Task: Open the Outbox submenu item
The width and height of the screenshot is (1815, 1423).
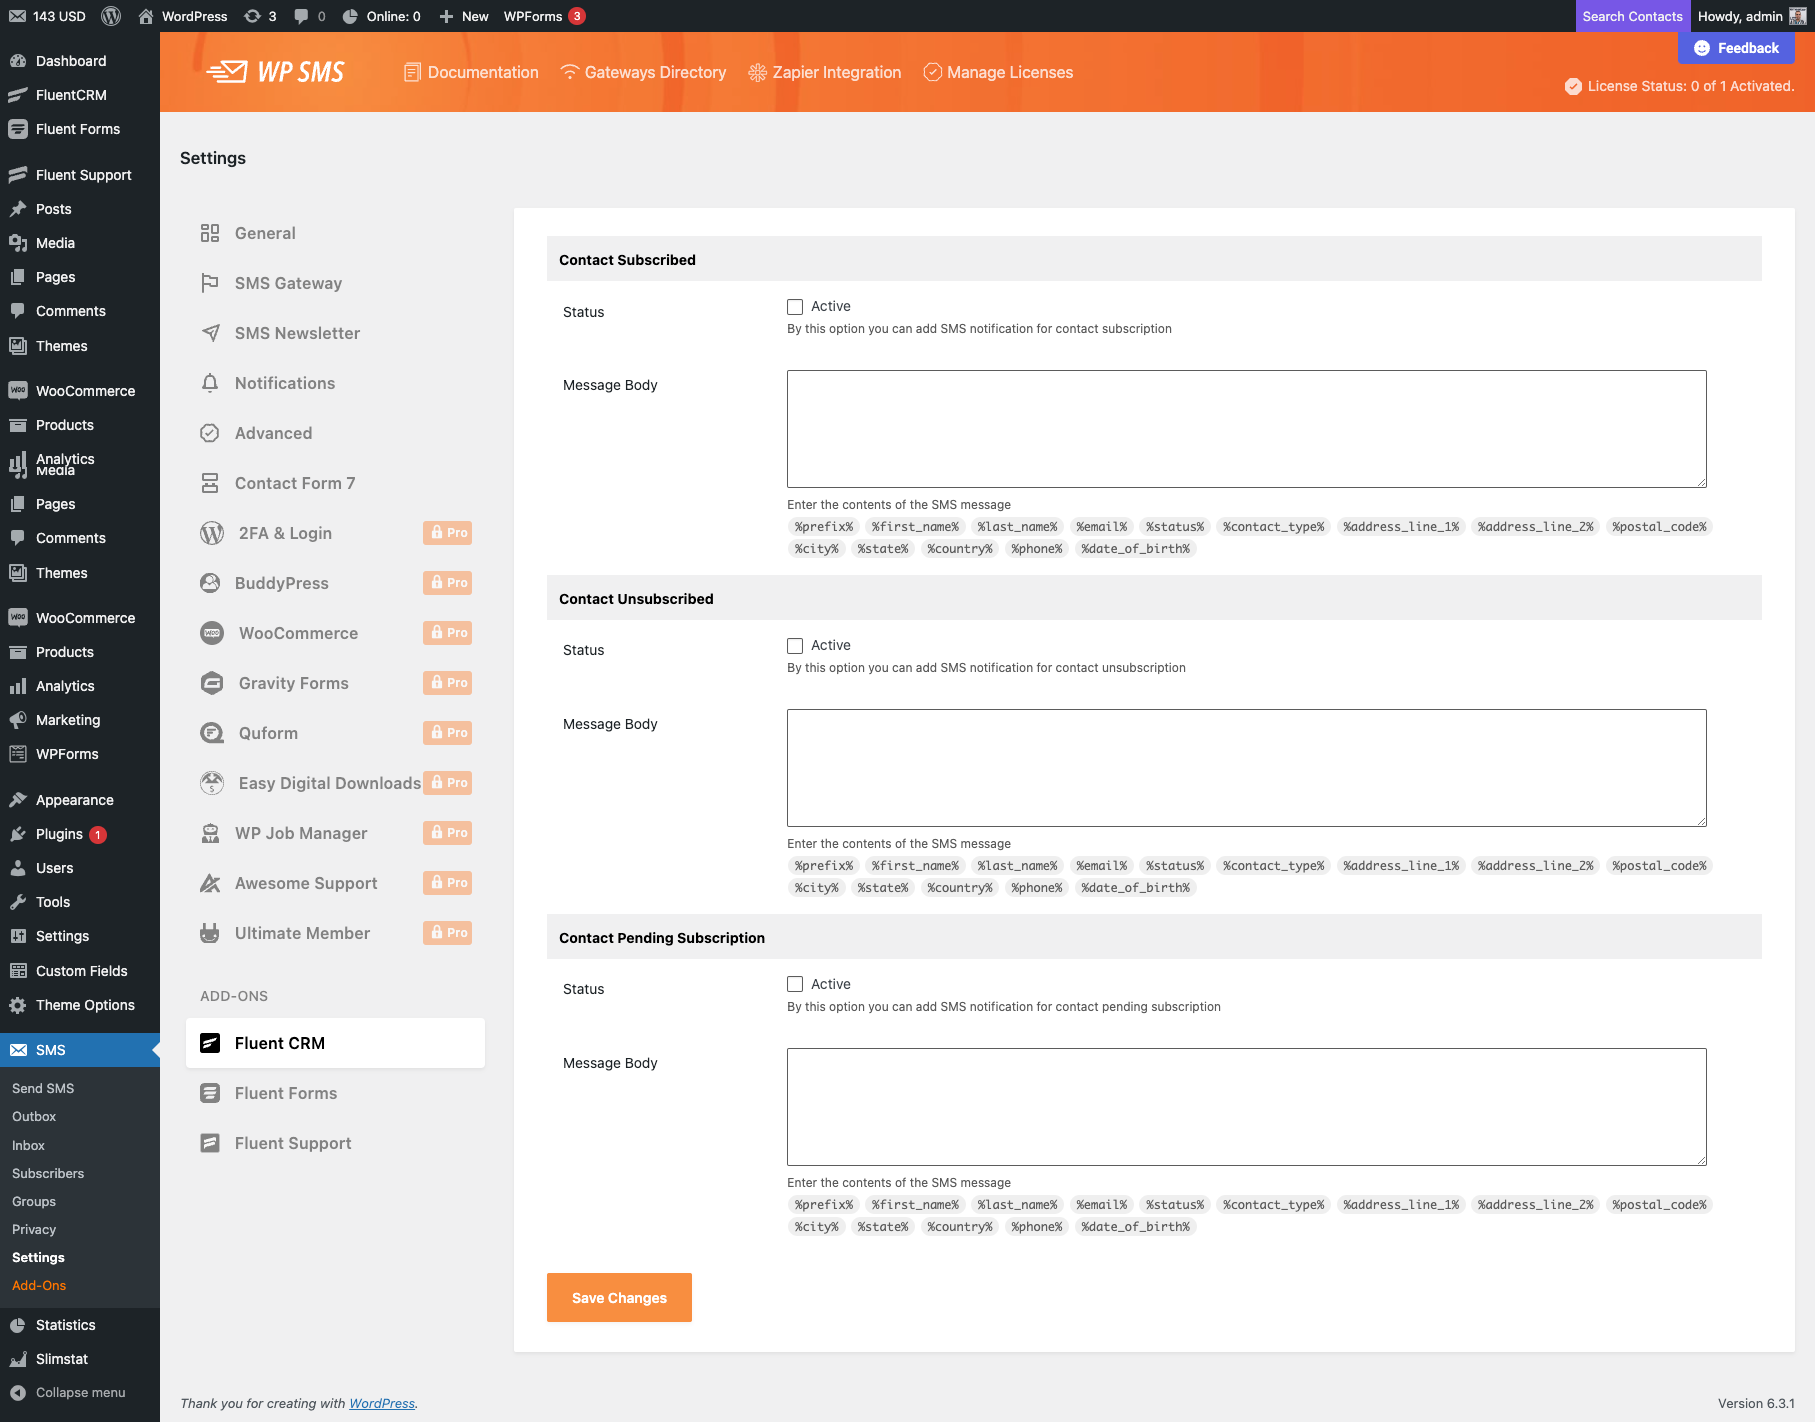Action: pyautogui.click(x=34, y=1116)
